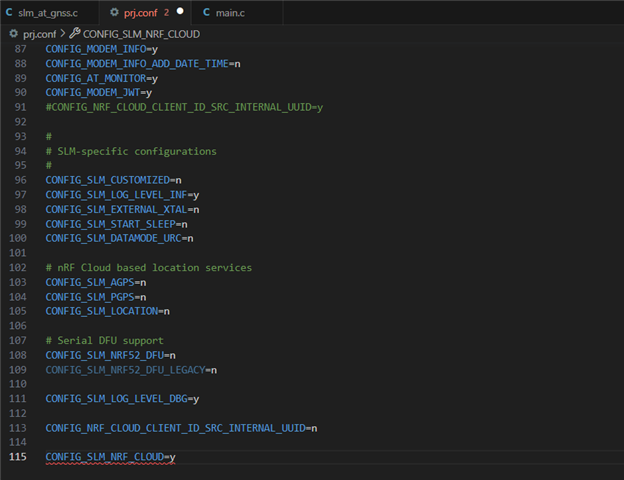Click commented #CONFIG_NRF_CLOUD_CLIENT_ID_SRC_INTERNAL_UUID=y line
The height and width of the screenshot is (480, 624).
coord(184,107)
